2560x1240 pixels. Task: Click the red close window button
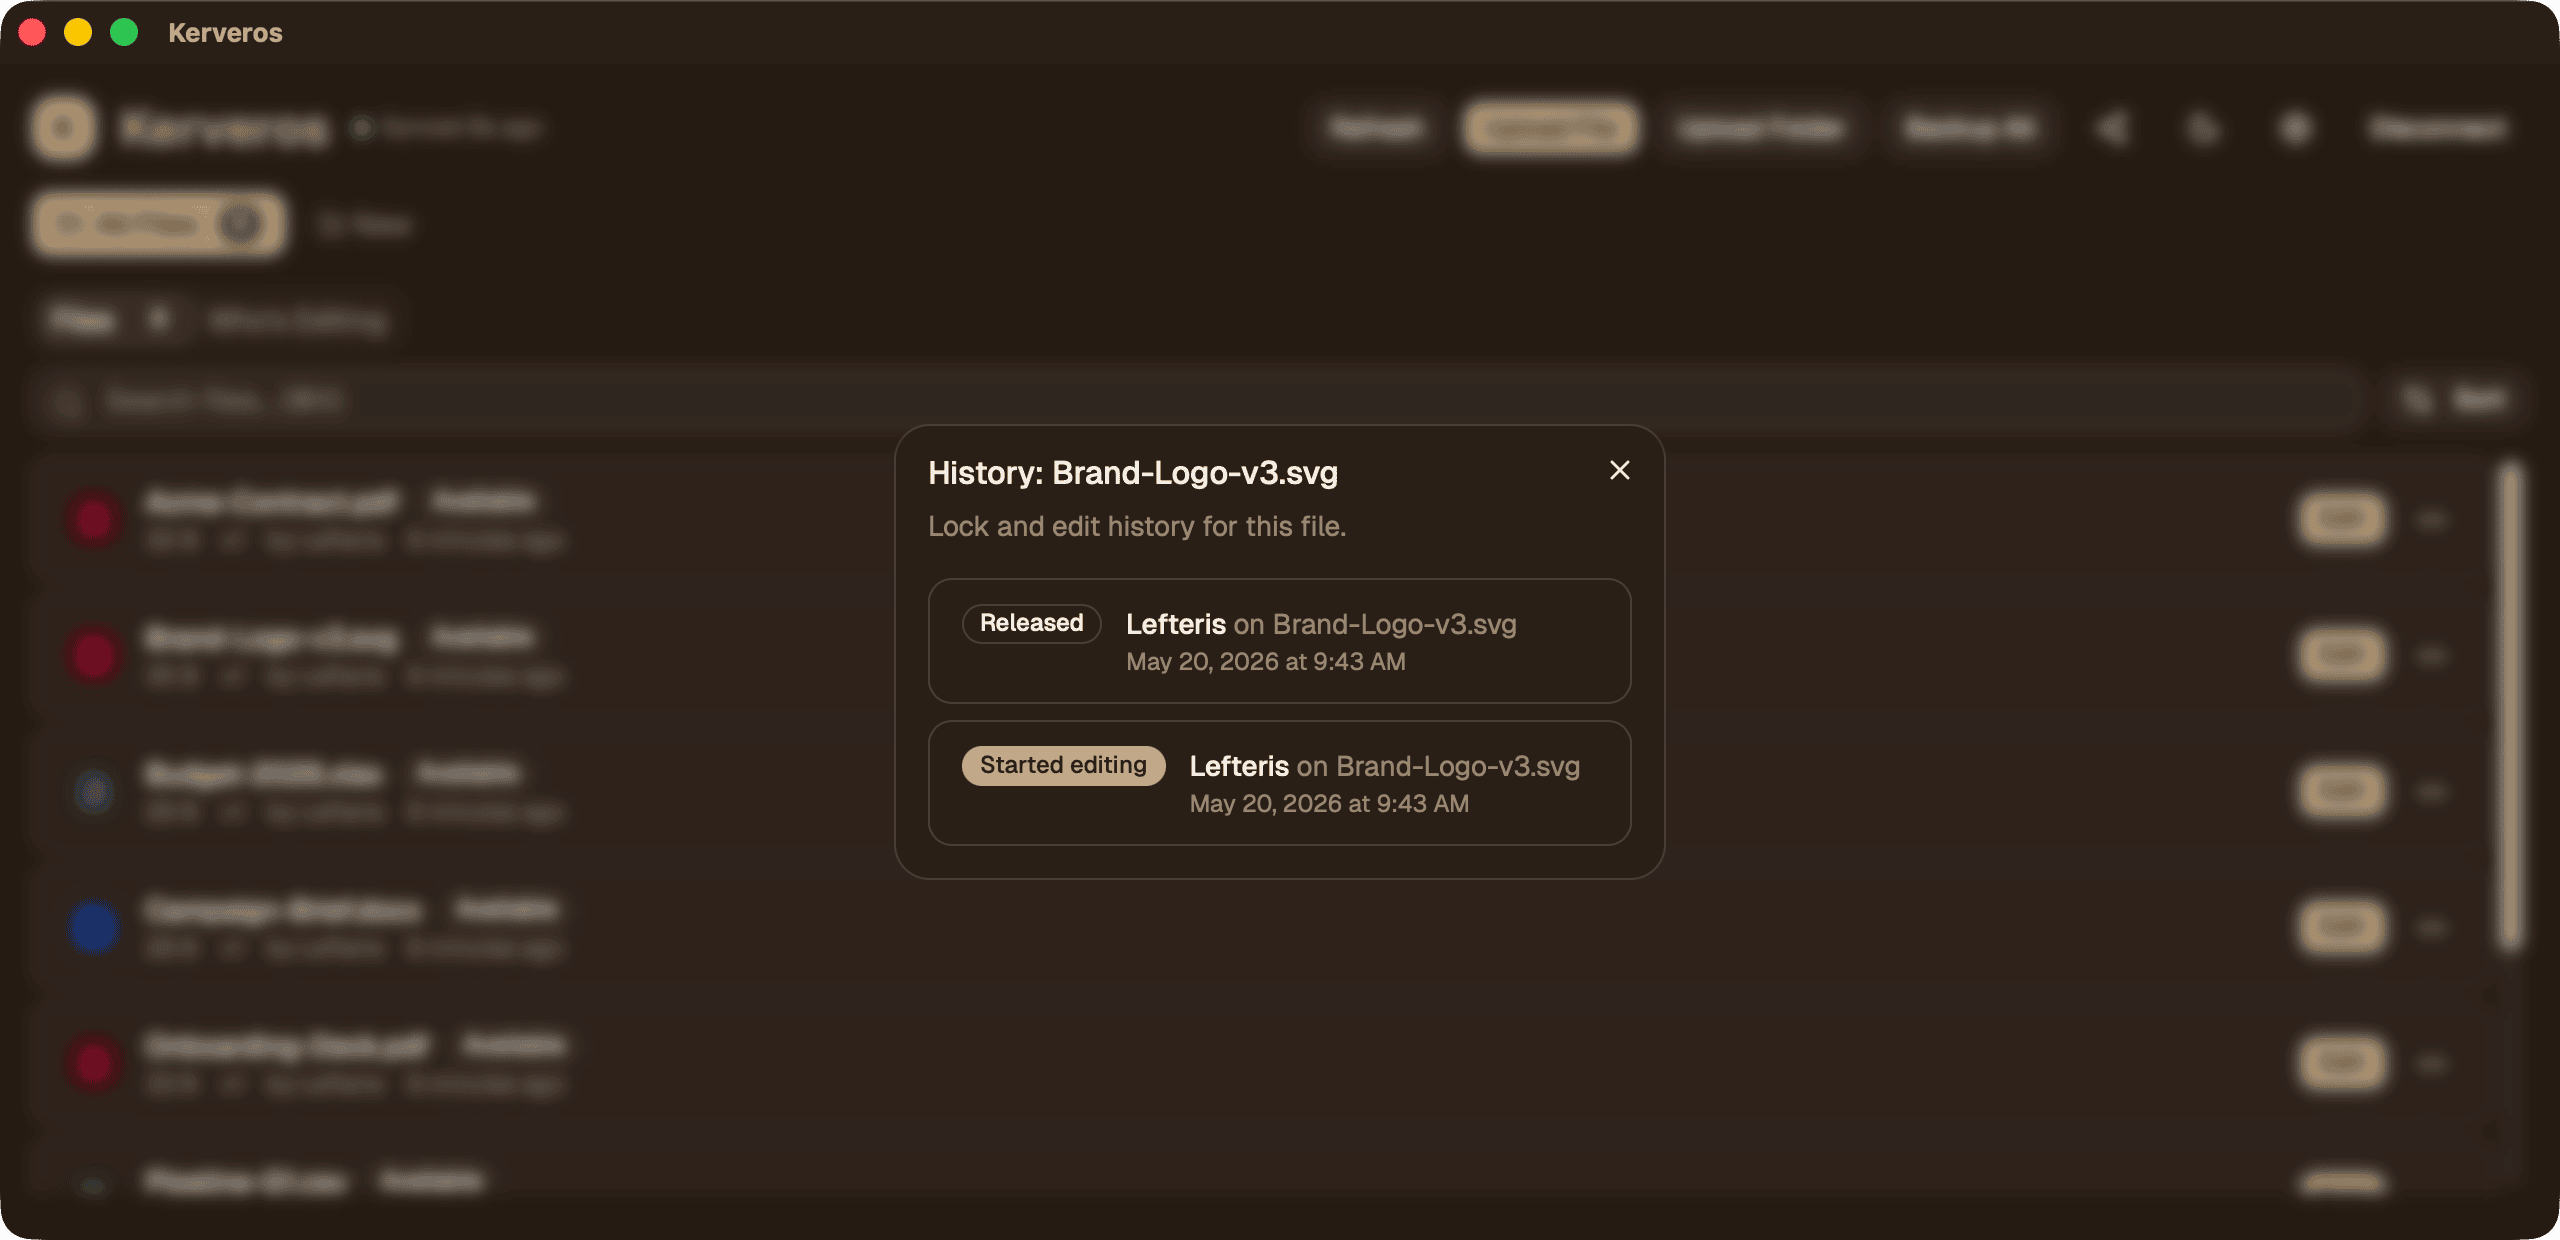pyautogui.click(x=32, y=33)
